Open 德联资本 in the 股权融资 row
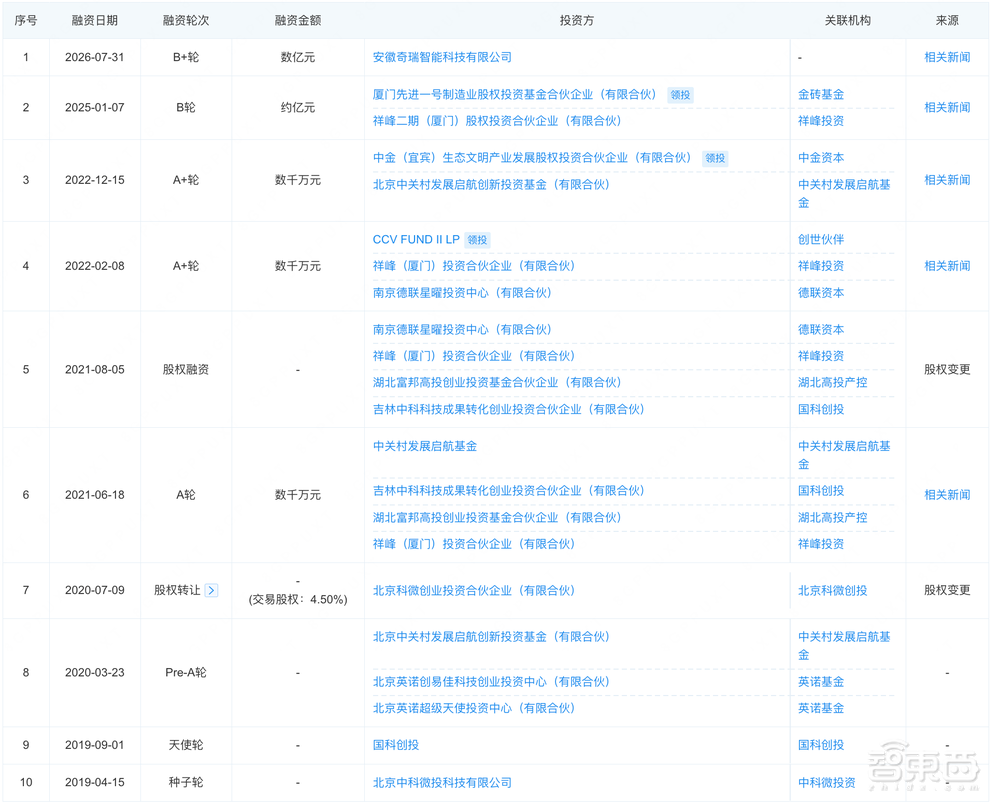1000x810 pixels. coord(821,330)
